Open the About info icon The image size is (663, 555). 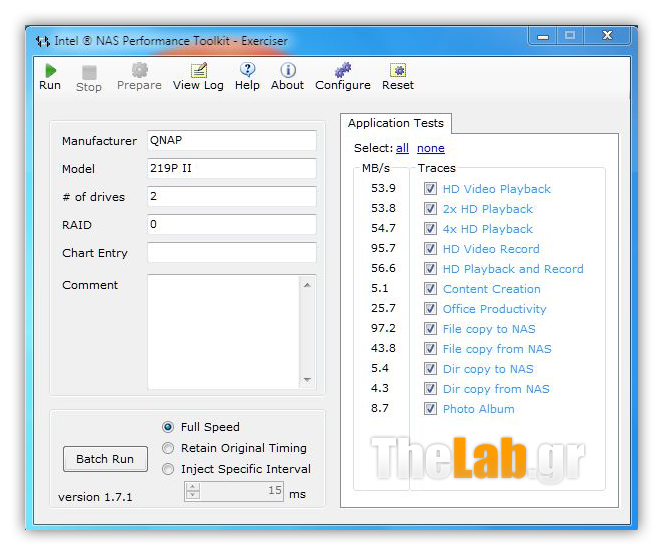288,70
